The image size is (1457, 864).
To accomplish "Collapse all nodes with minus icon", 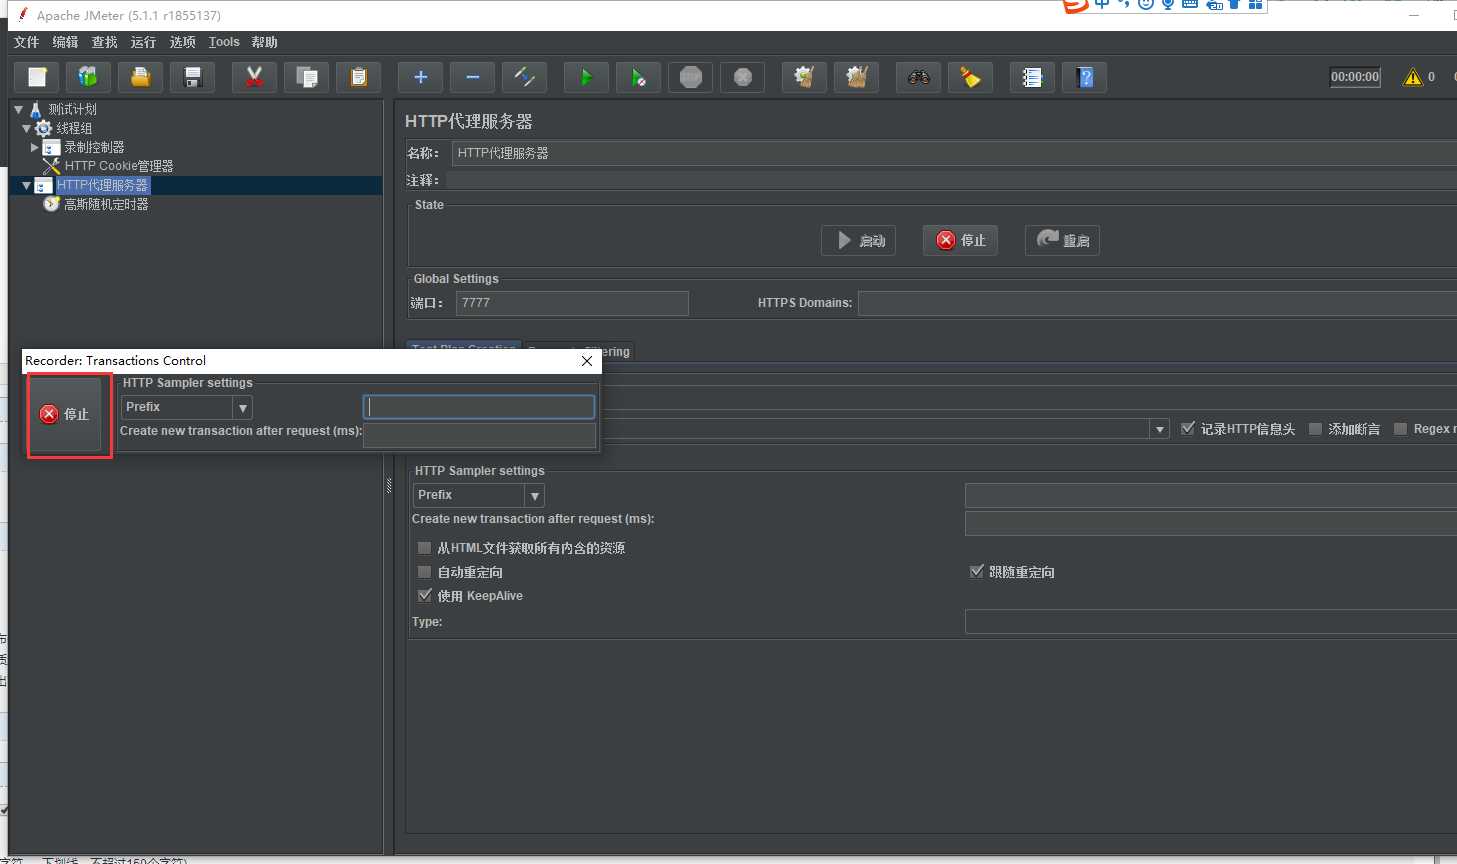I will [472, 77].
